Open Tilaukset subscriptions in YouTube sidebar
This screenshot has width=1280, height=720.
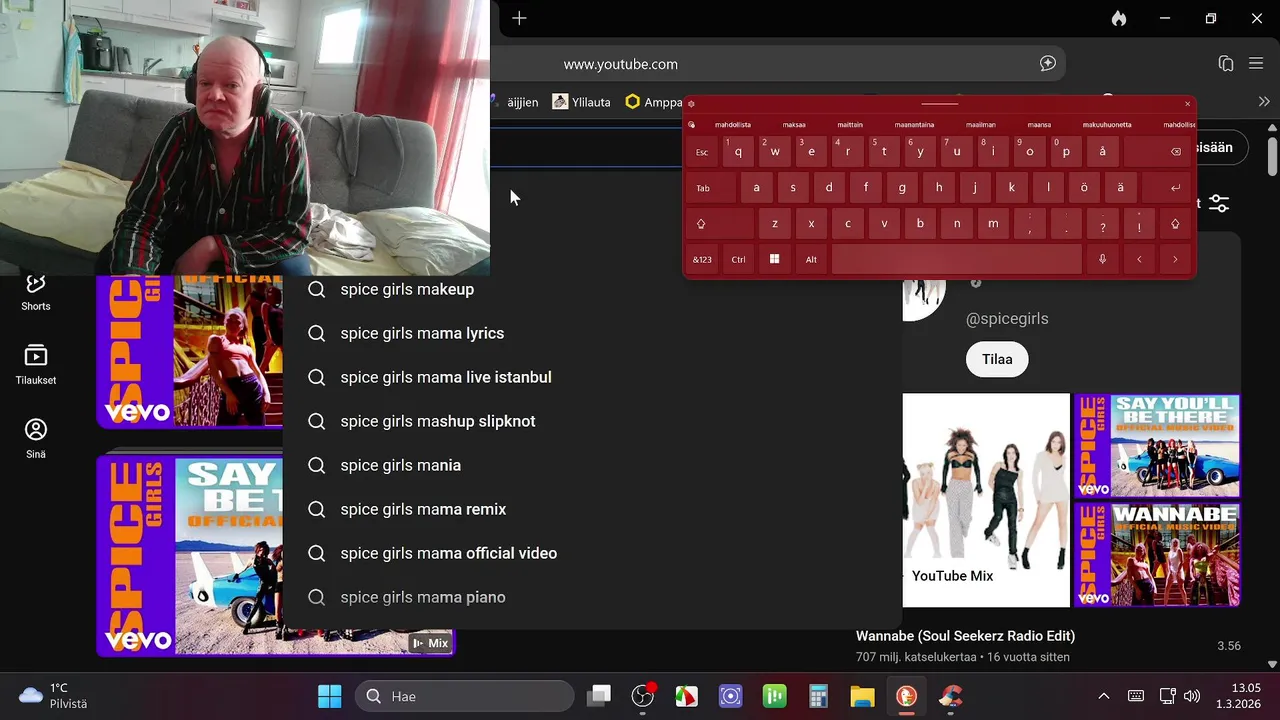pos(36,365)
